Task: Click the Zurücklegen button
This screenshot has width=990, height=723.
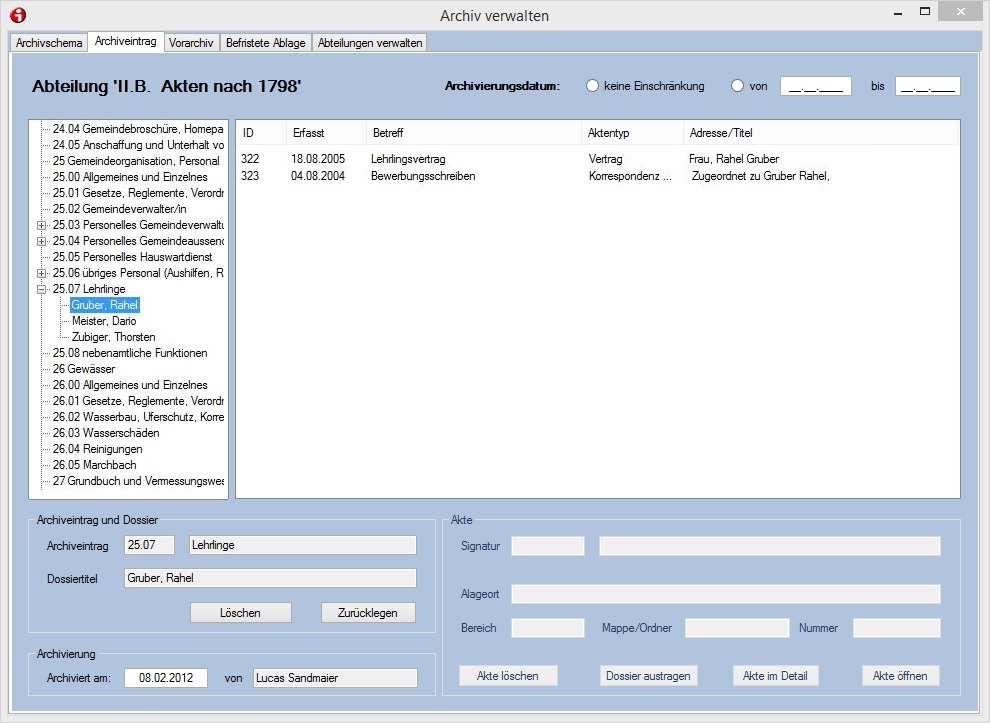Action: tap(368, 612)
